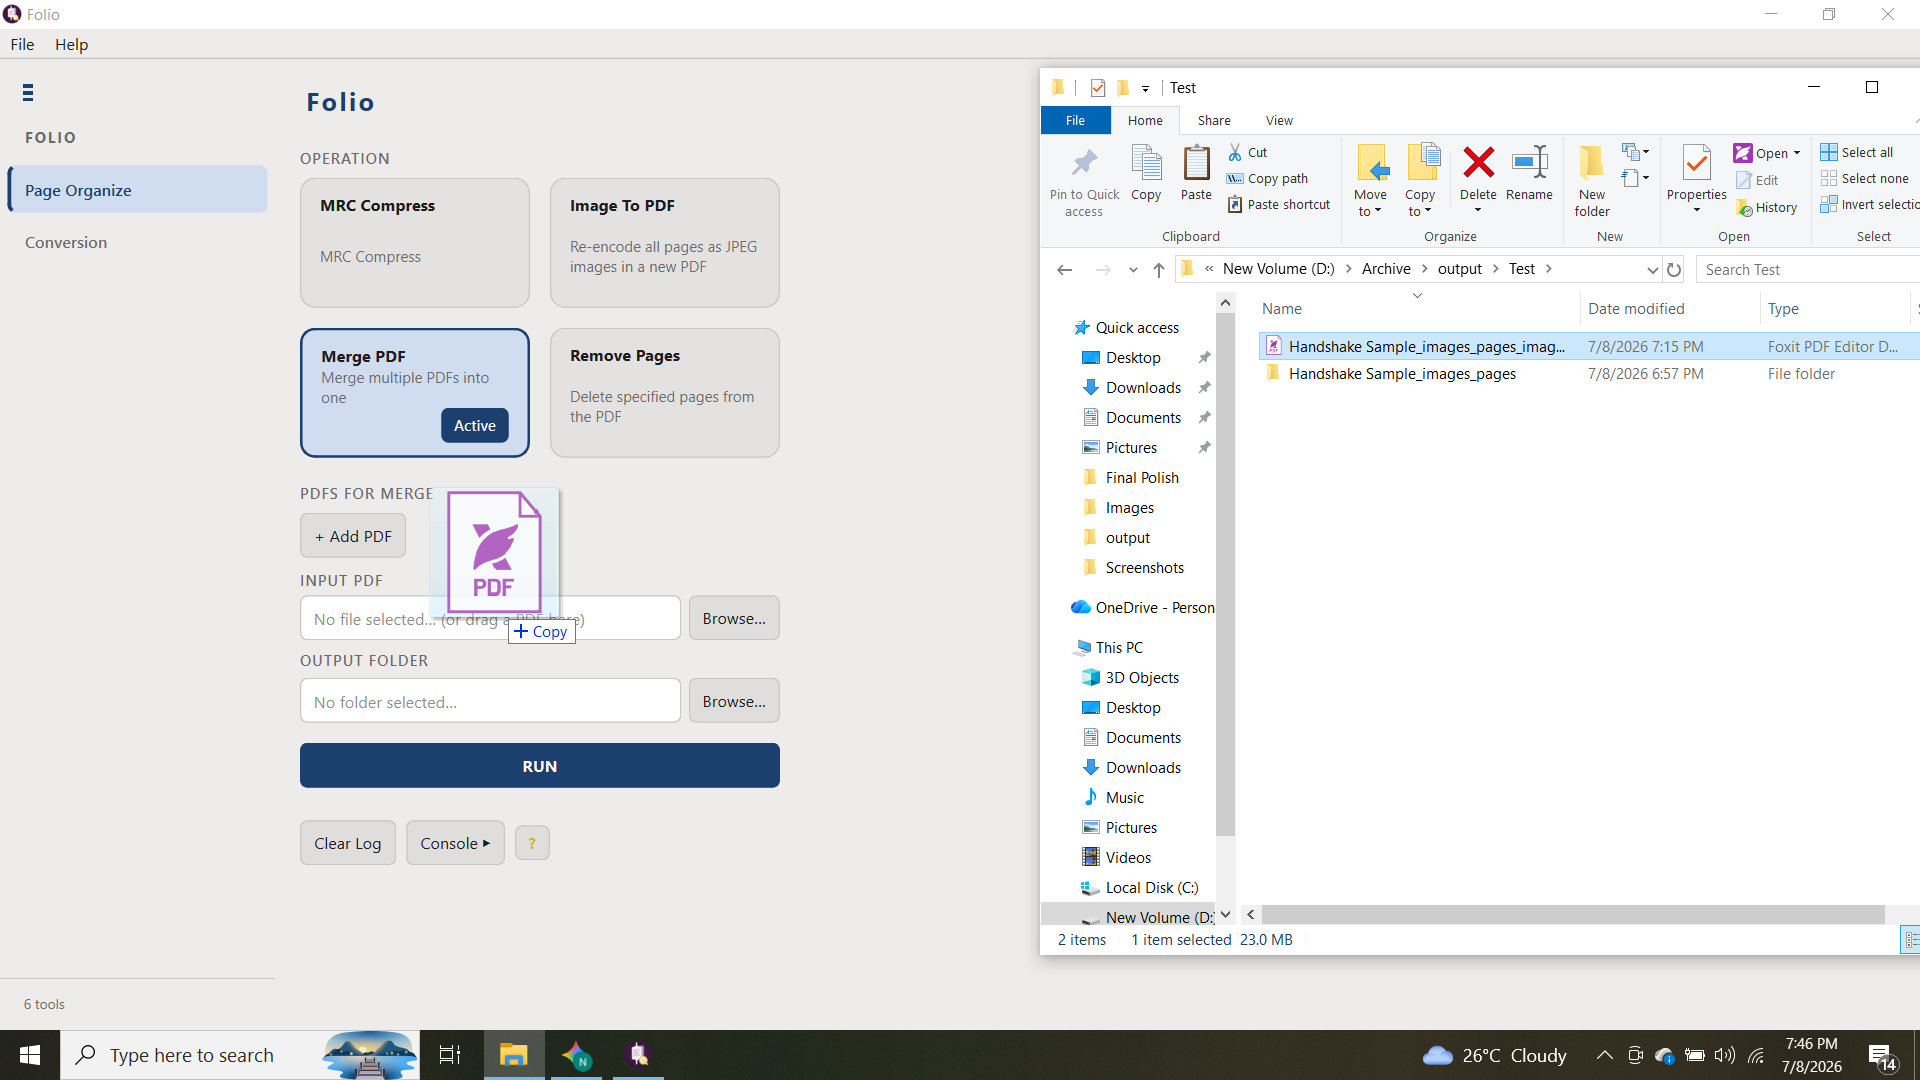
Task: Click Browse next to Input PDF
Action: (x=734, y=618)
